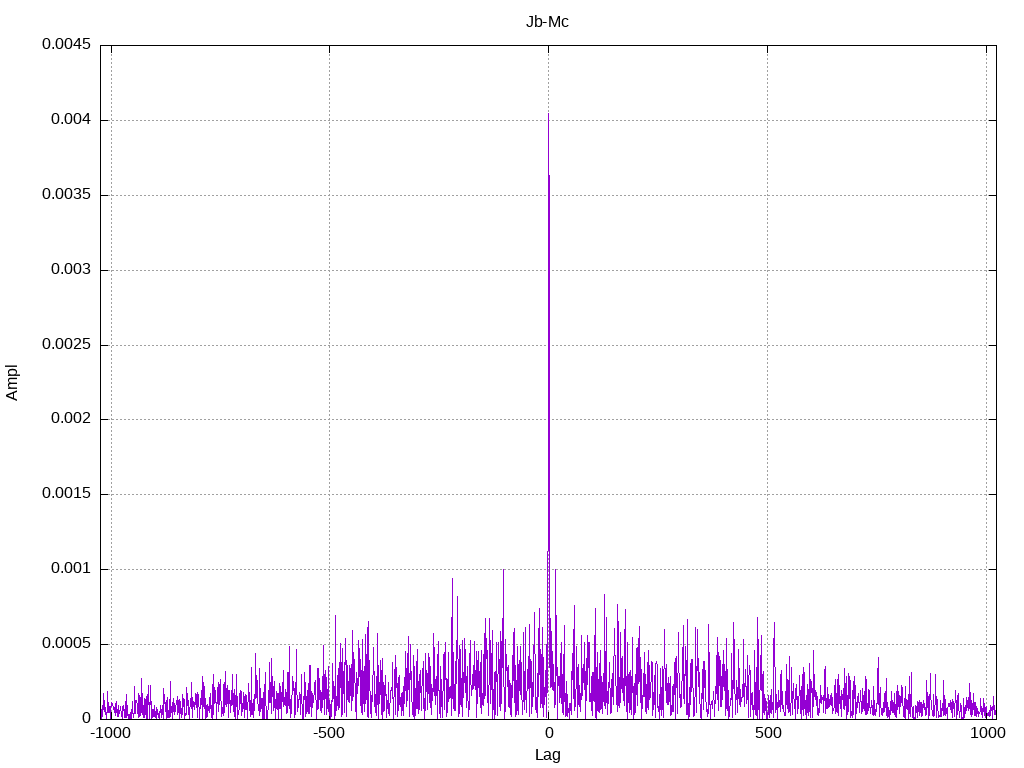
Task: Click the -1000 x-axis tick label
Action: click(110, 733)
